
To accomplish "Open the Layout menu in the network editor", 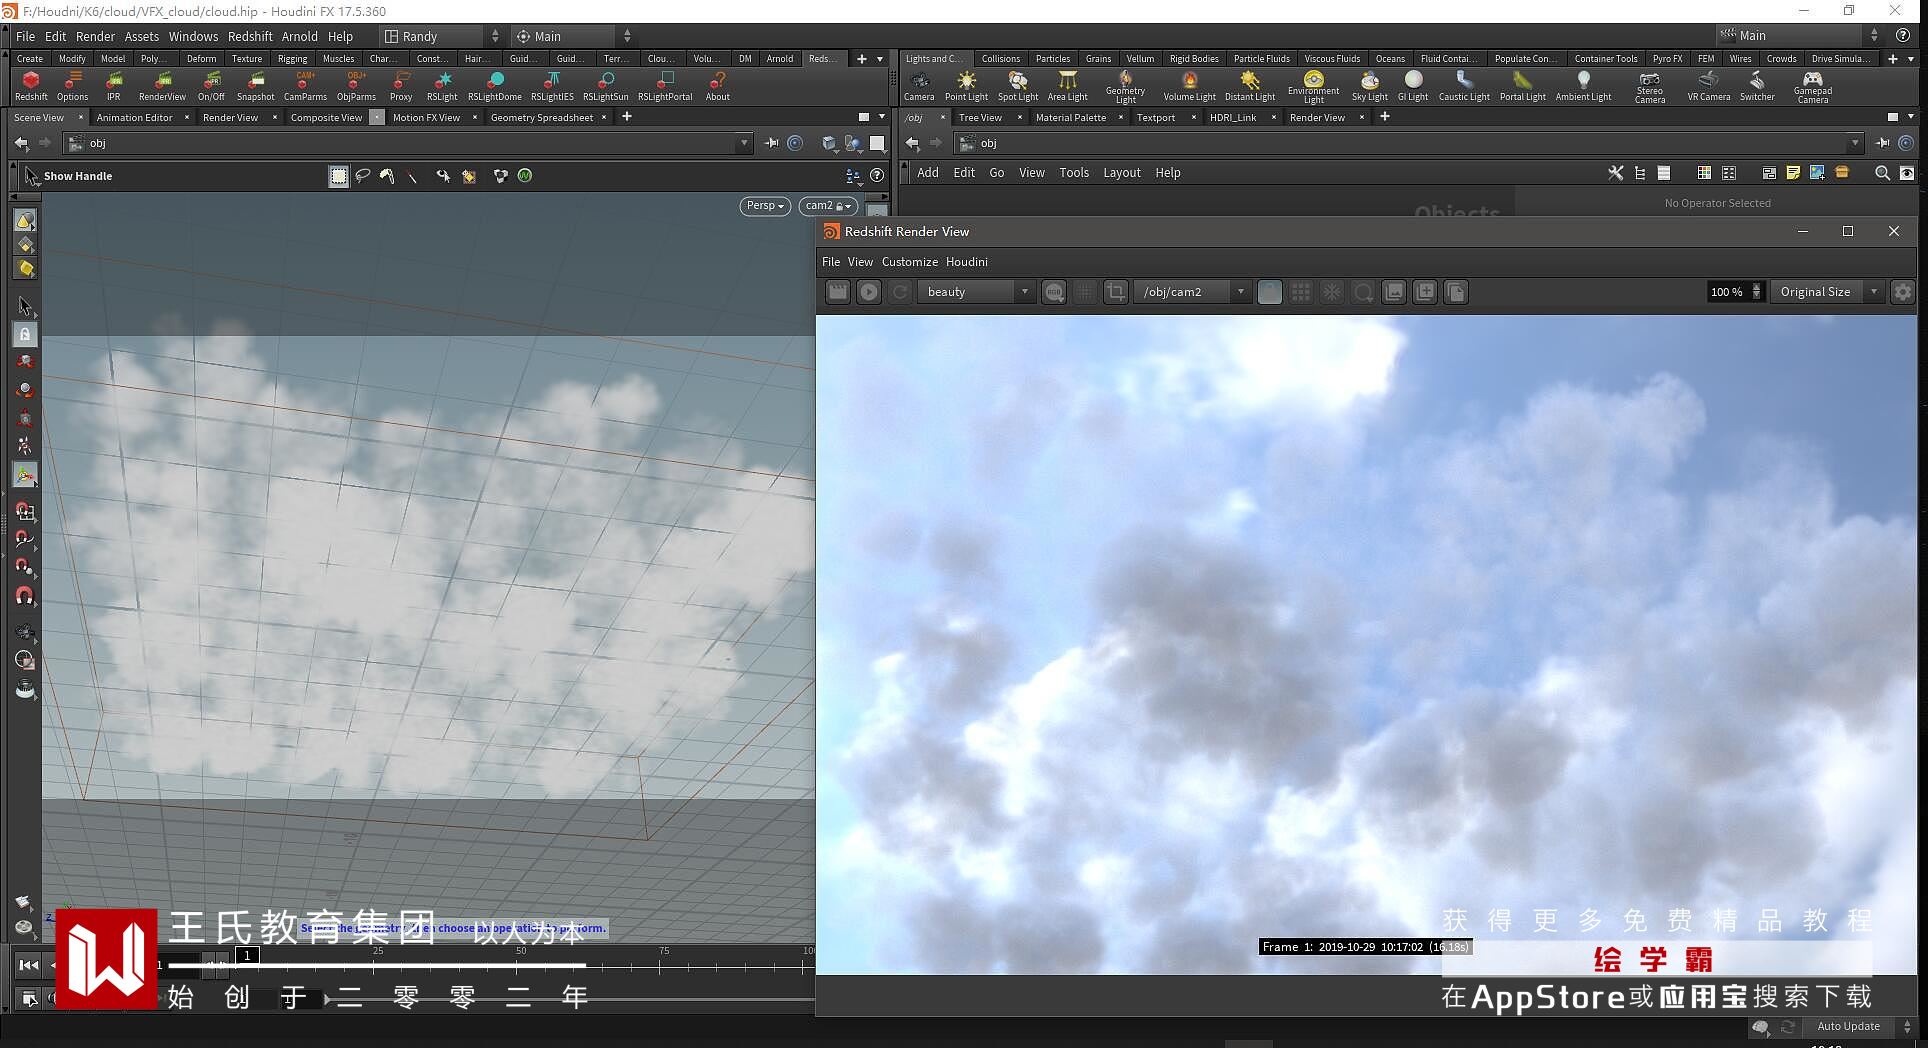I will (x=1122, y=173).
